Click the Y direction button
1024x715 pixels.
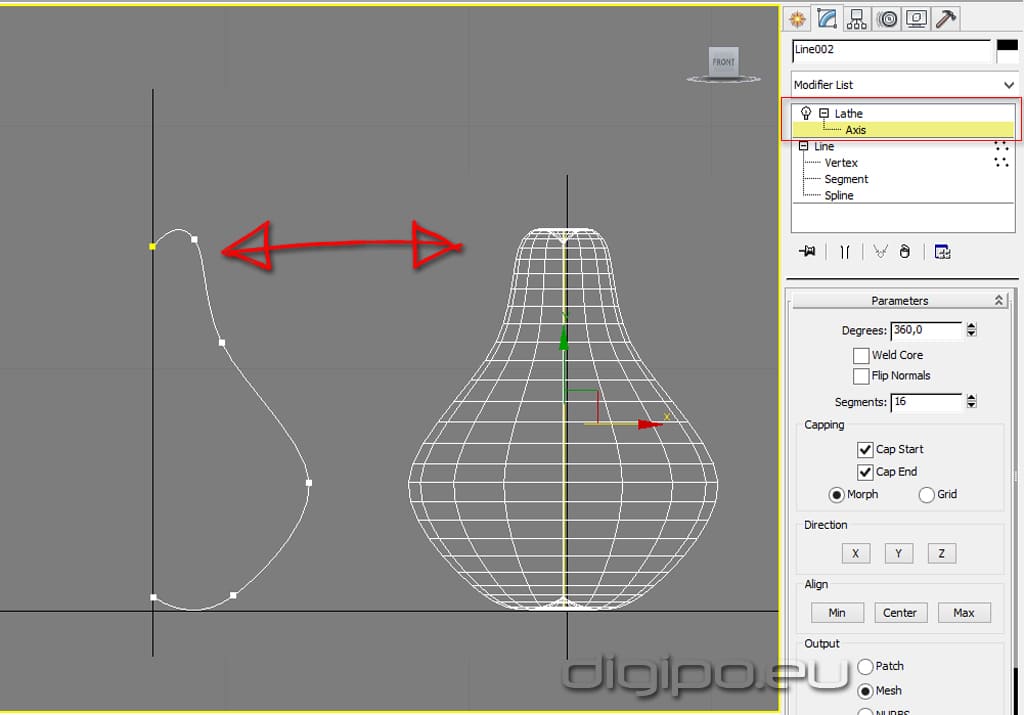coord(898,553)
